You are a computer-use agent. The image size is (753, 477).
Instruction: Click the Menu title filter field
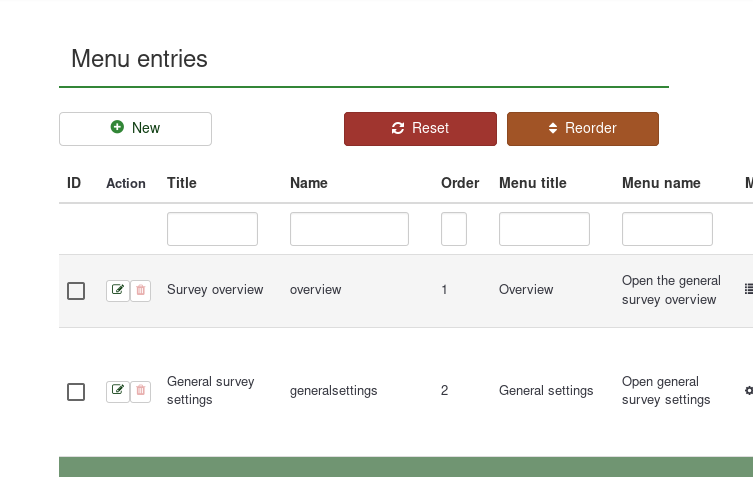(x=544, y=229)
